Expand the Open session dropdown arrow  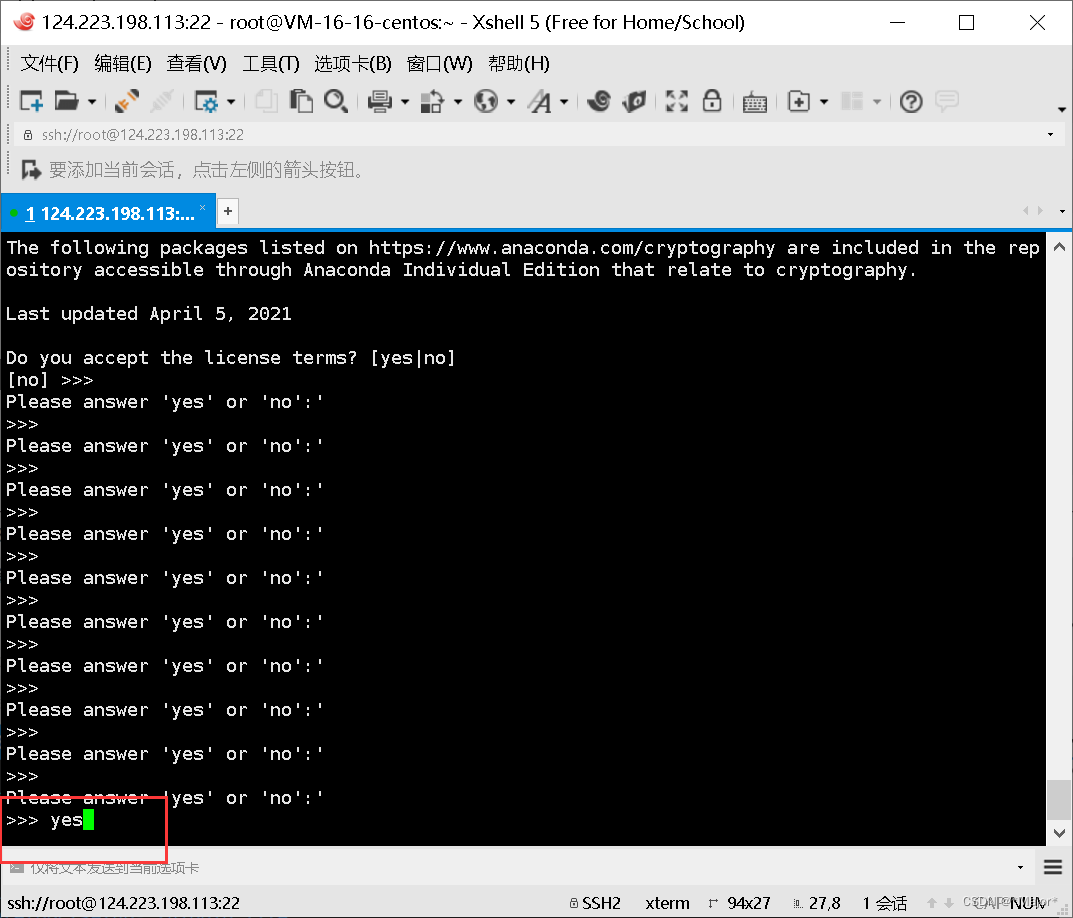92,102
